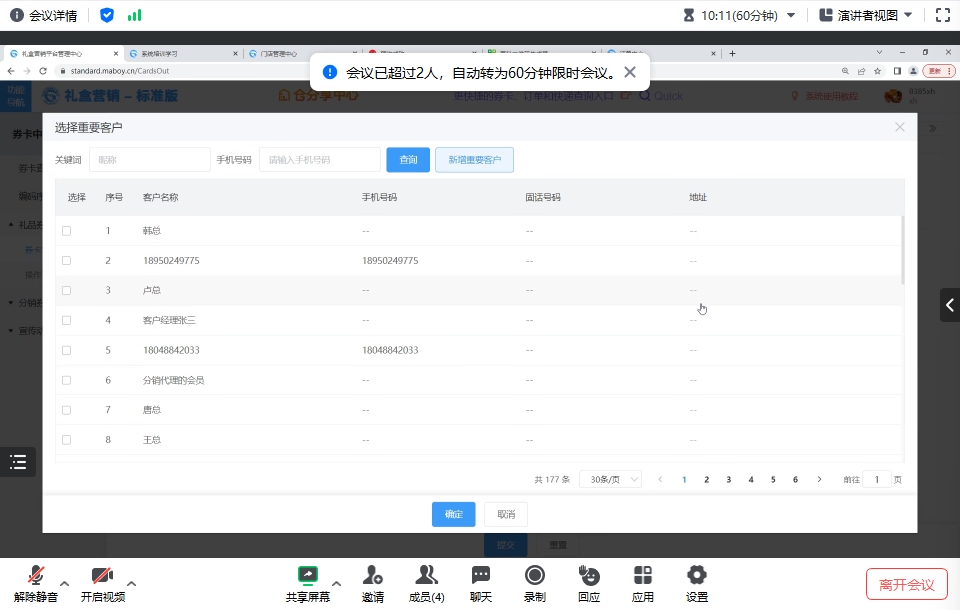Start recording with 录制 icon
Viewport: 960px width, 610px height.
535,576
